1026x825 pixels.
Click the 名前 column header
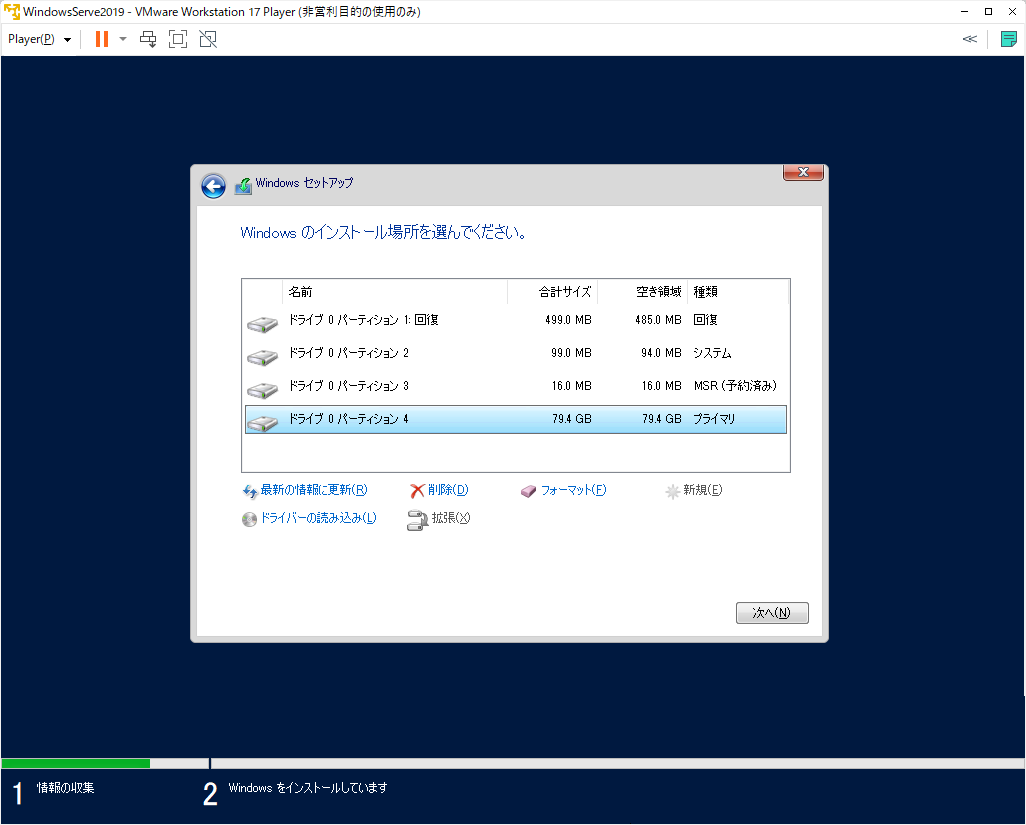pyautogui.click(x=395, y=292)
